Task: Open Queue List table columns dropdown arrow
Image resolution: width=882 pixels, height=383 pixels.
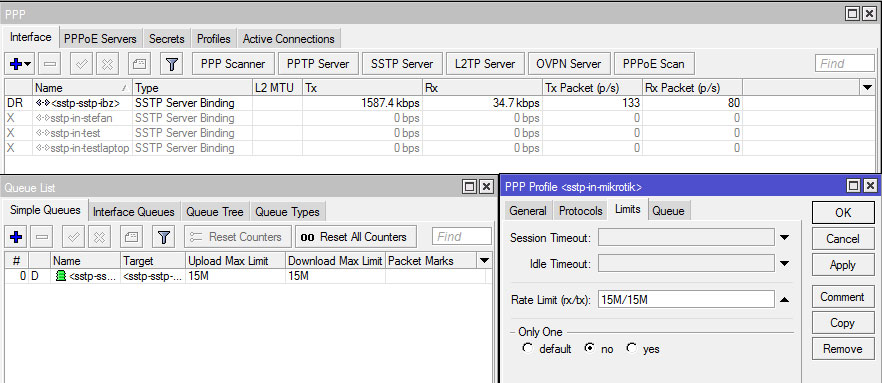Action: click(x=483, y=260)
